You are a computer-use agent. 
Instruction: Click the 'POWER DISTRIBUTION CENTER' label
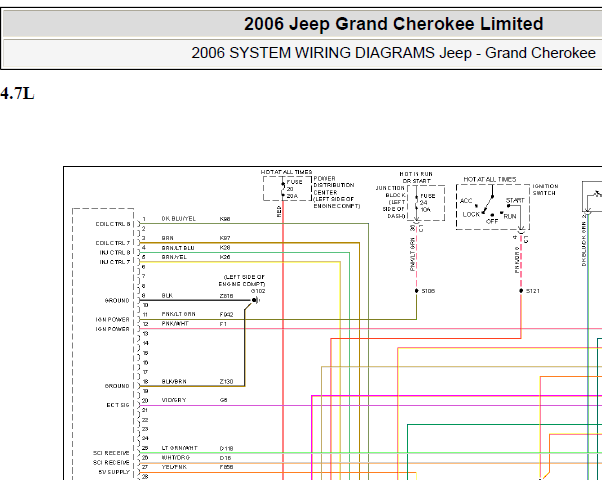(x=334, y=185)
